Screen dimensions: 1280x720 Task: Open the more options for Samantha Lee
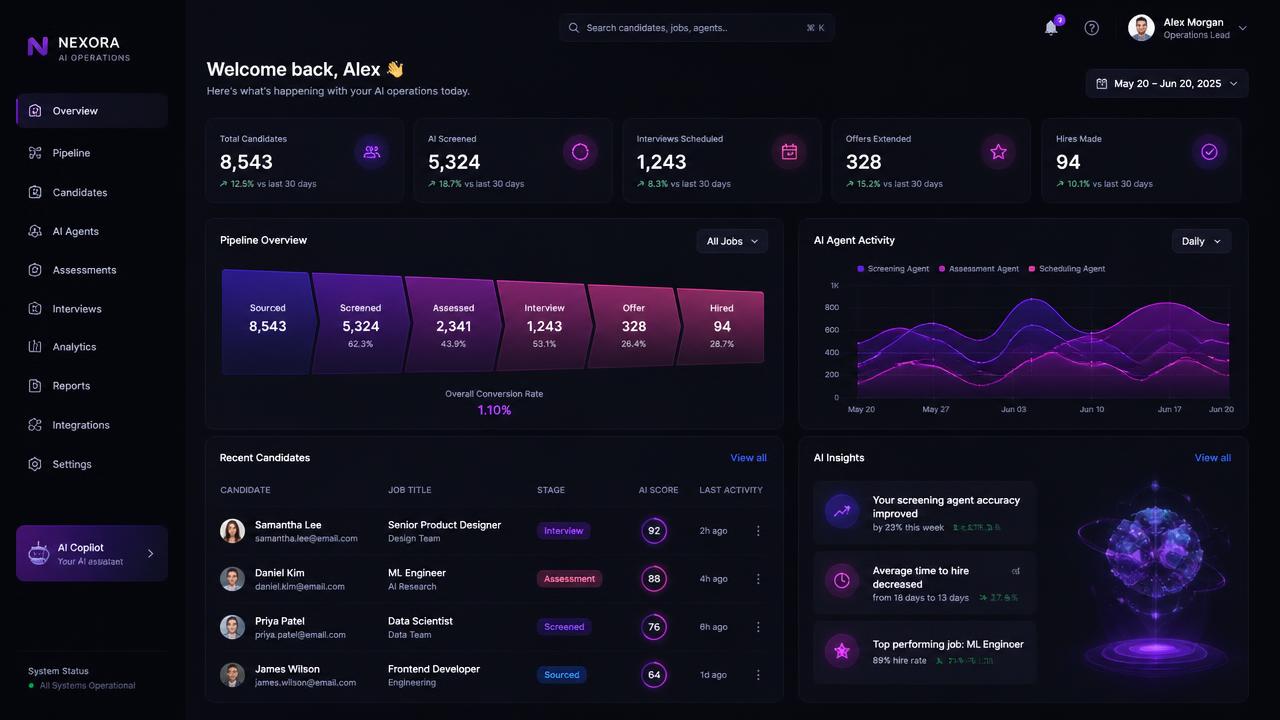(x=758, y=531)
